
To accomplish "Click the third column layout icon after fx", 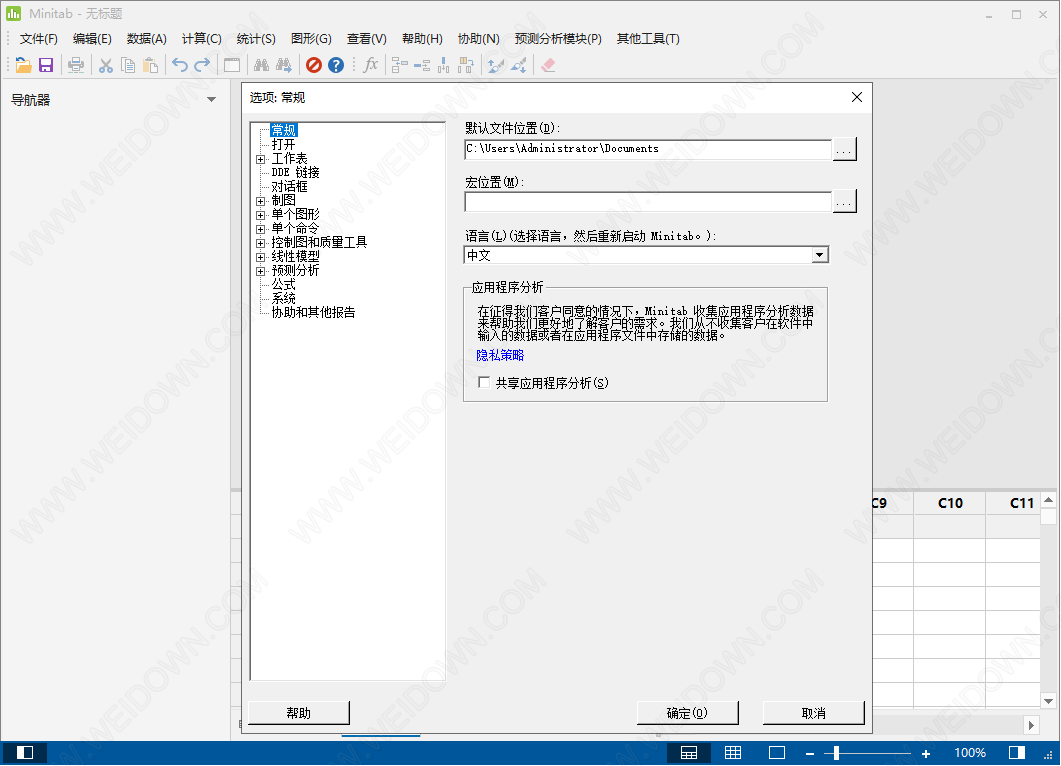I will tap(444, 65).
